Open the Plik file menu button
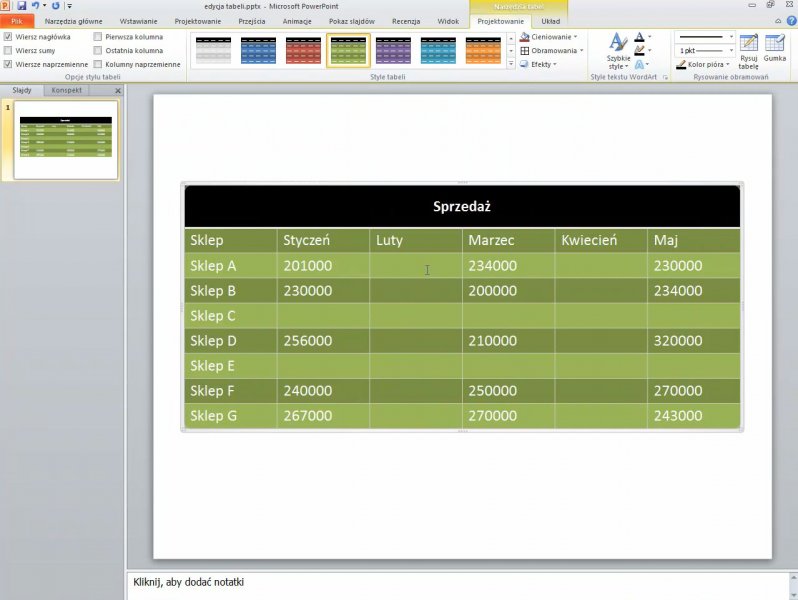Screen dimensions: 798x600 (17, 21)
